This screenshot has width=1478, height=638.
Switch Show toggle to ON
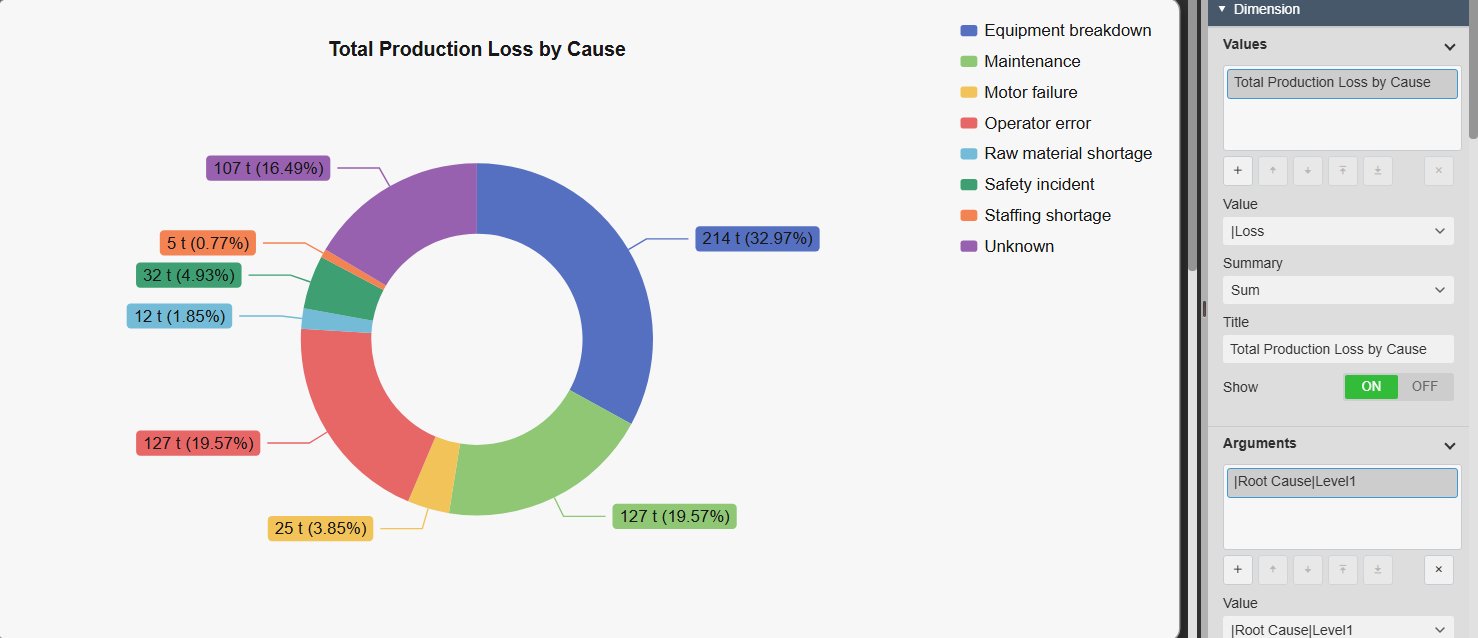coord(1371,387)
